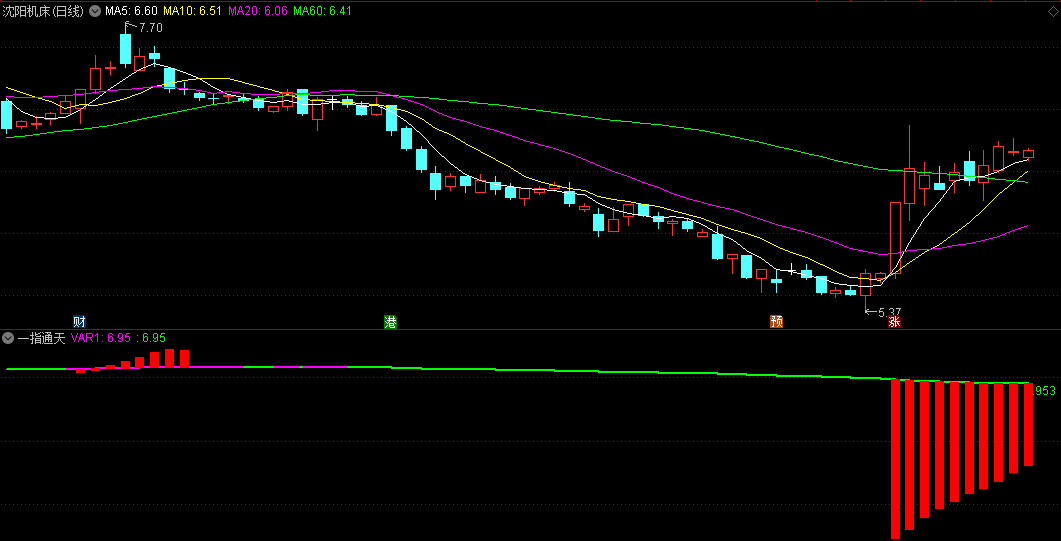Click the VAR1: 6.95 value label
Screen dimensions: 1061x541
coord(100,338)
